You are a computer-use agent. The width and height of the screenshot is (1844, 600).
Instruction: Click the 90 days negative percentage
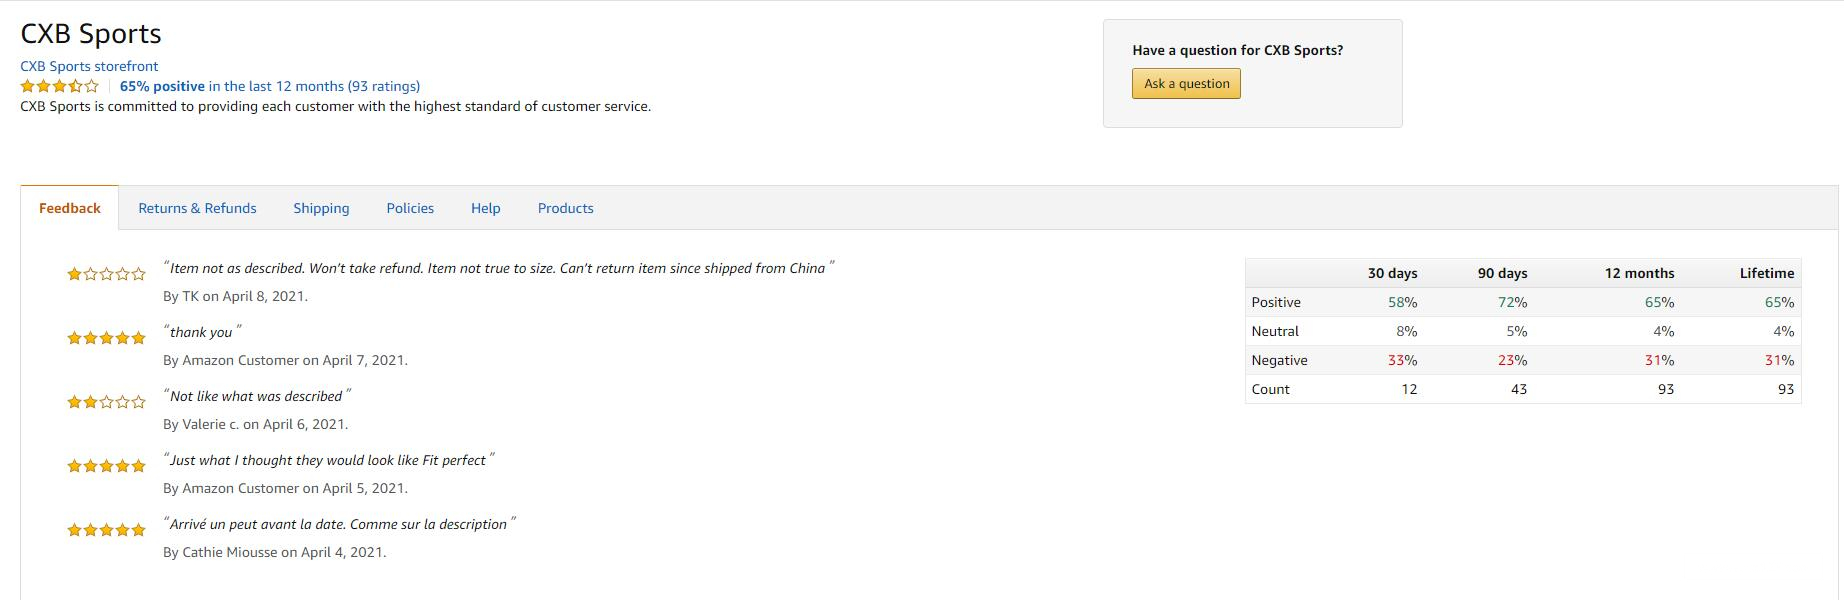[1512, 360]
